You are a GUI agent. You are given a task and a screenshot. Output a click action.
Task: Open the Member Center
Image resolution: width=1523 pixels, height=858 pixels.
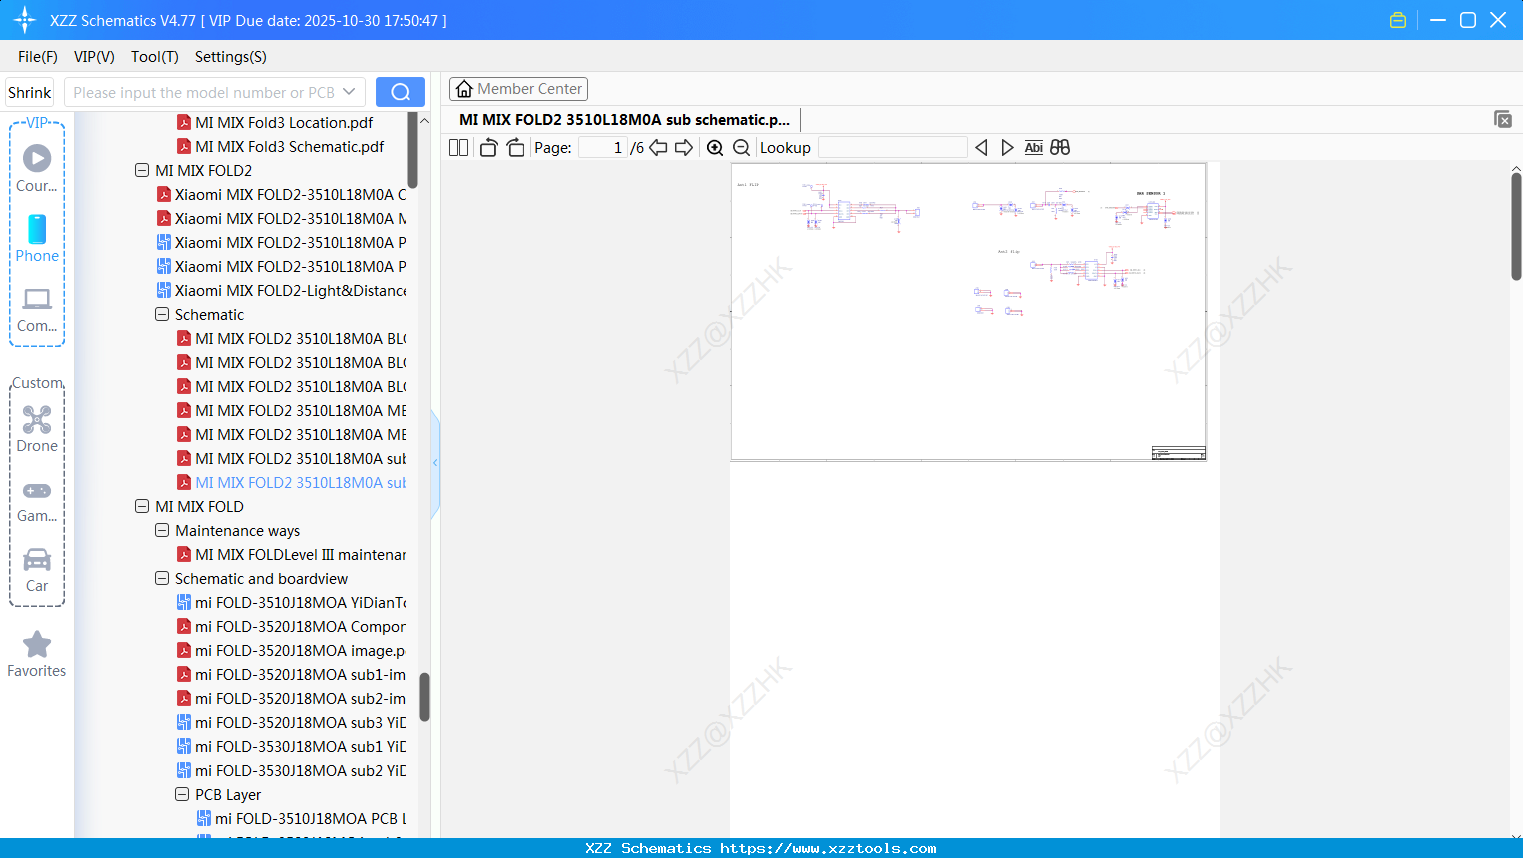[x=518, y=89]
